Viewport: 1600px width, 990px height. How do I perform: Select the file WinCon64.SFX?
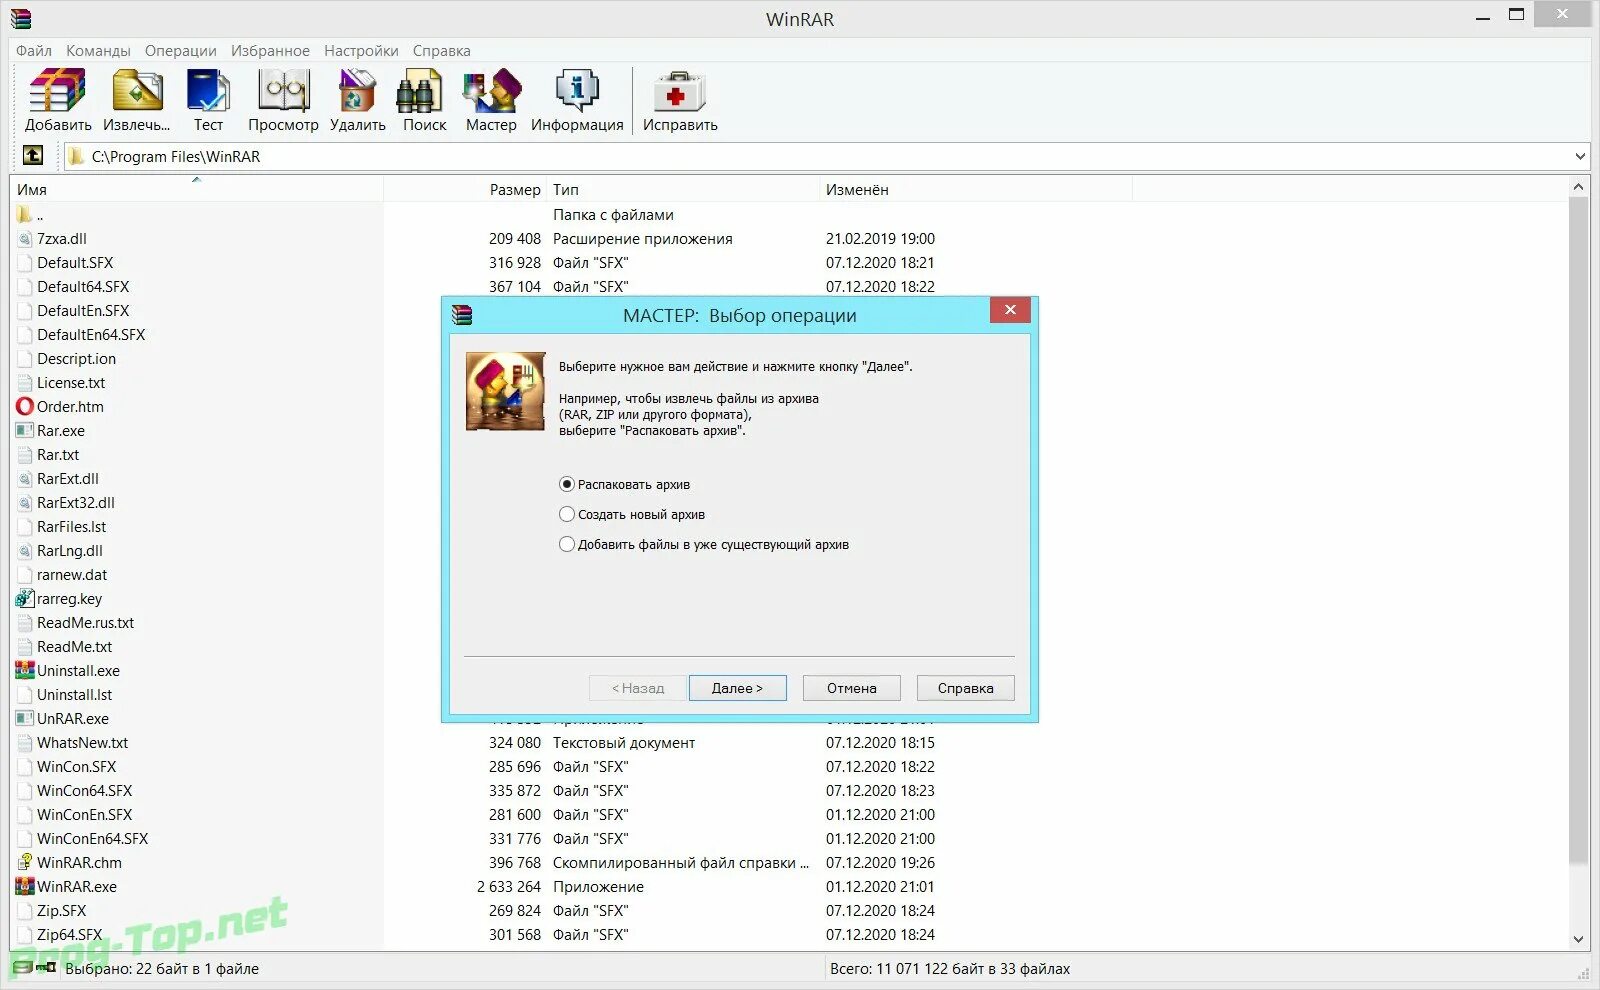84,791
